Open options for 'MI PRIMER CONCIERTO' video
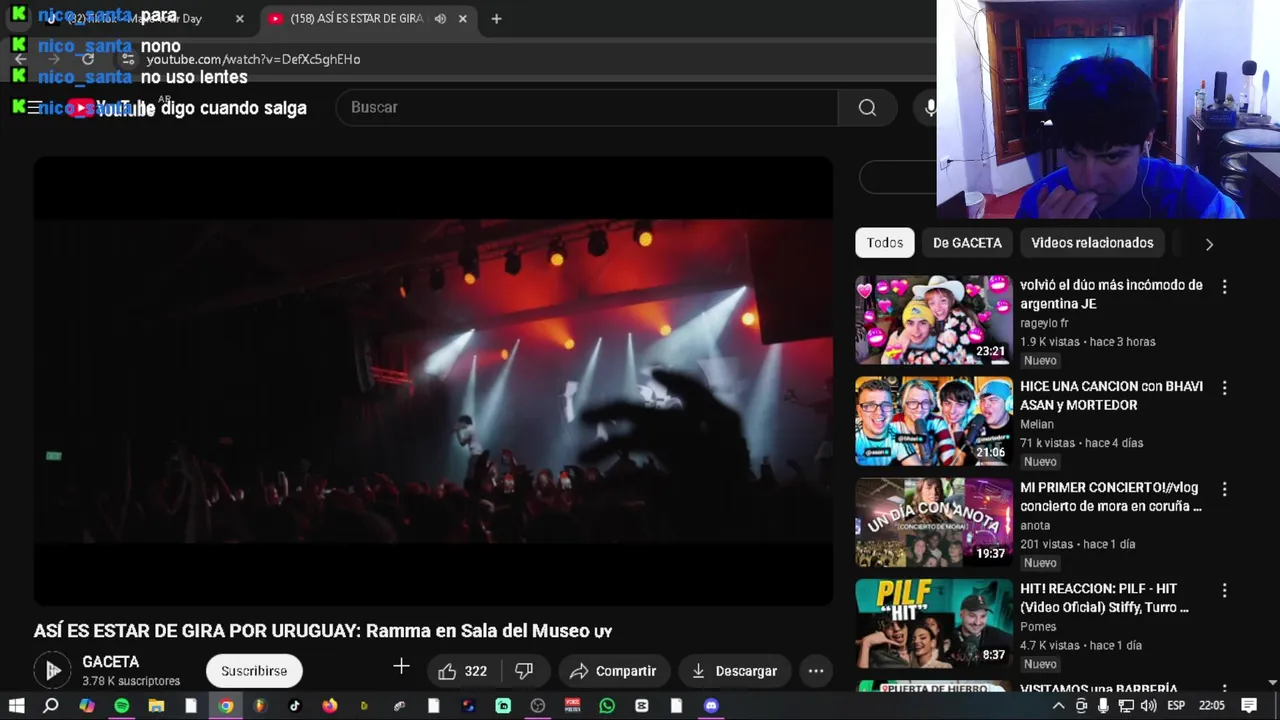 [x=1224, y=489]
